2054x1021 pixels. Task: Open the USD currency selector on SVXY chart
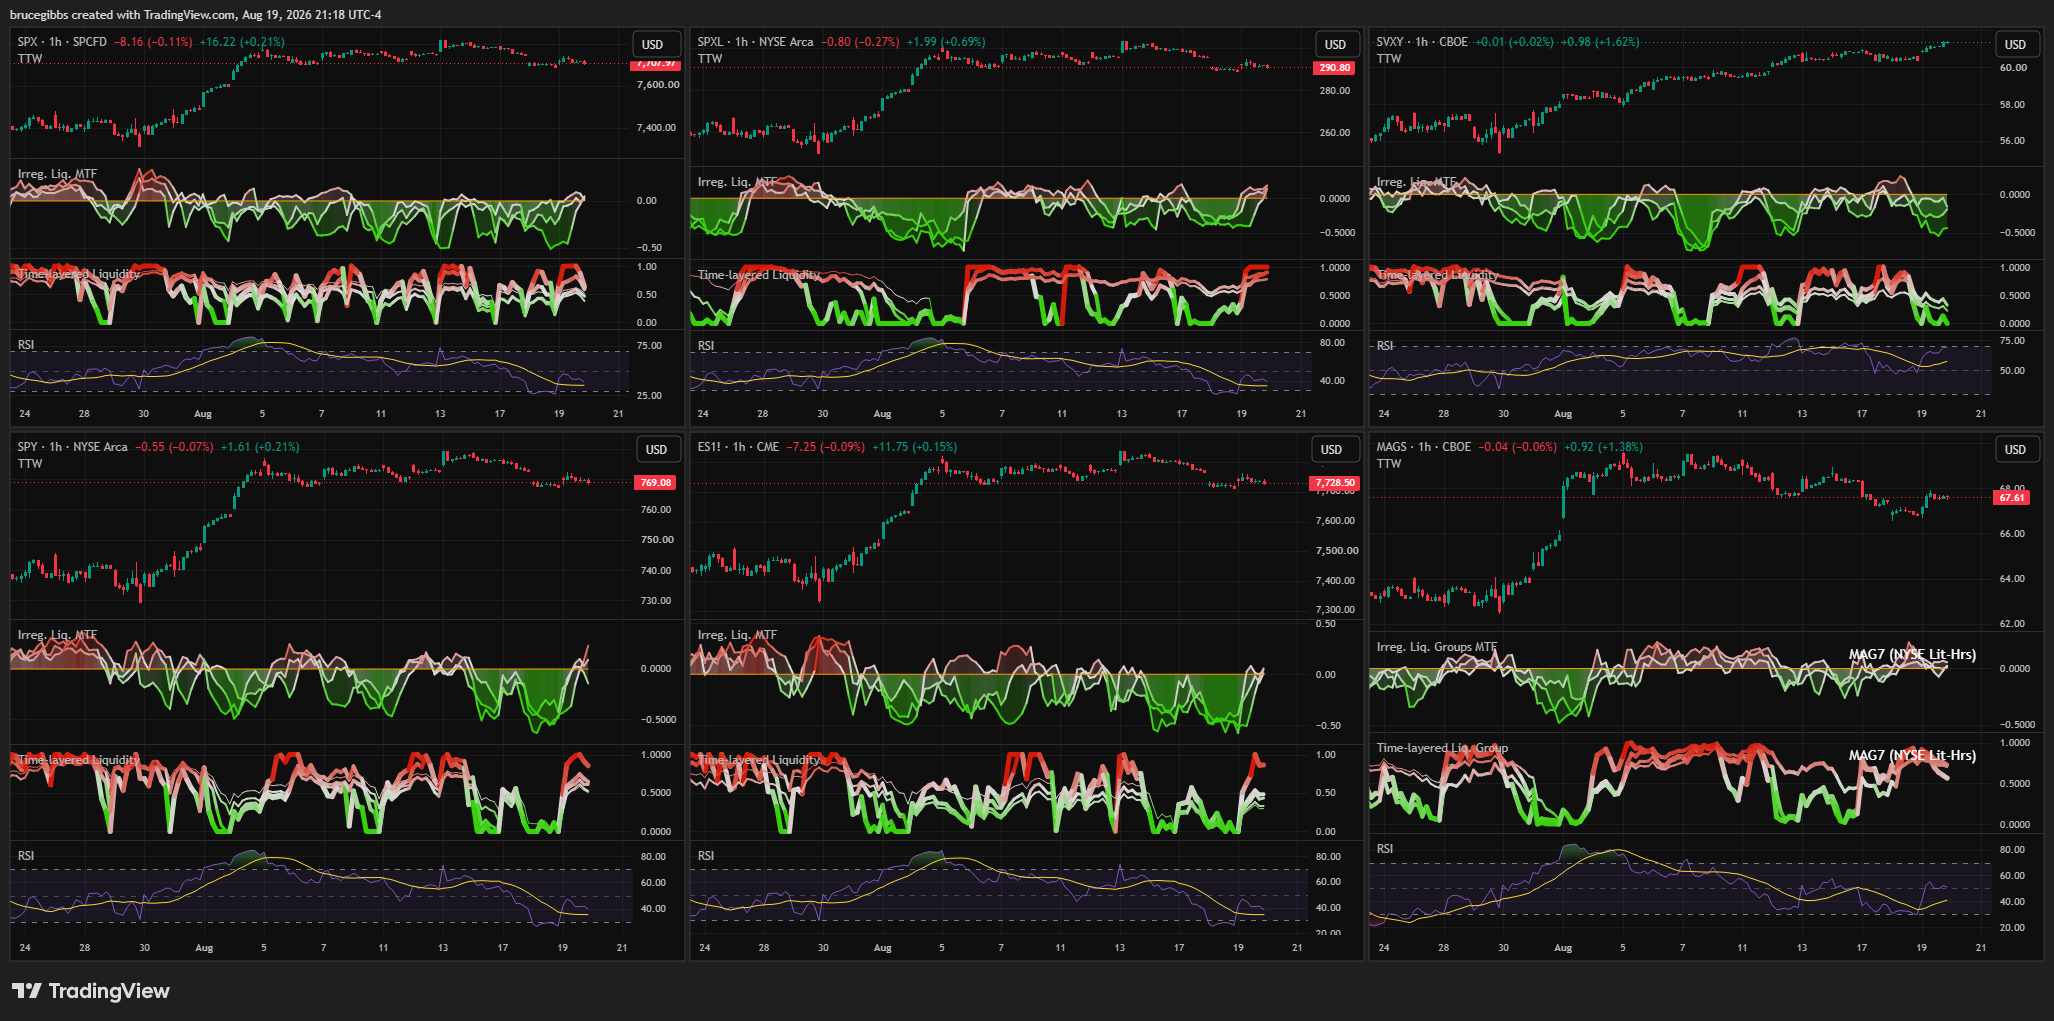2015,45
